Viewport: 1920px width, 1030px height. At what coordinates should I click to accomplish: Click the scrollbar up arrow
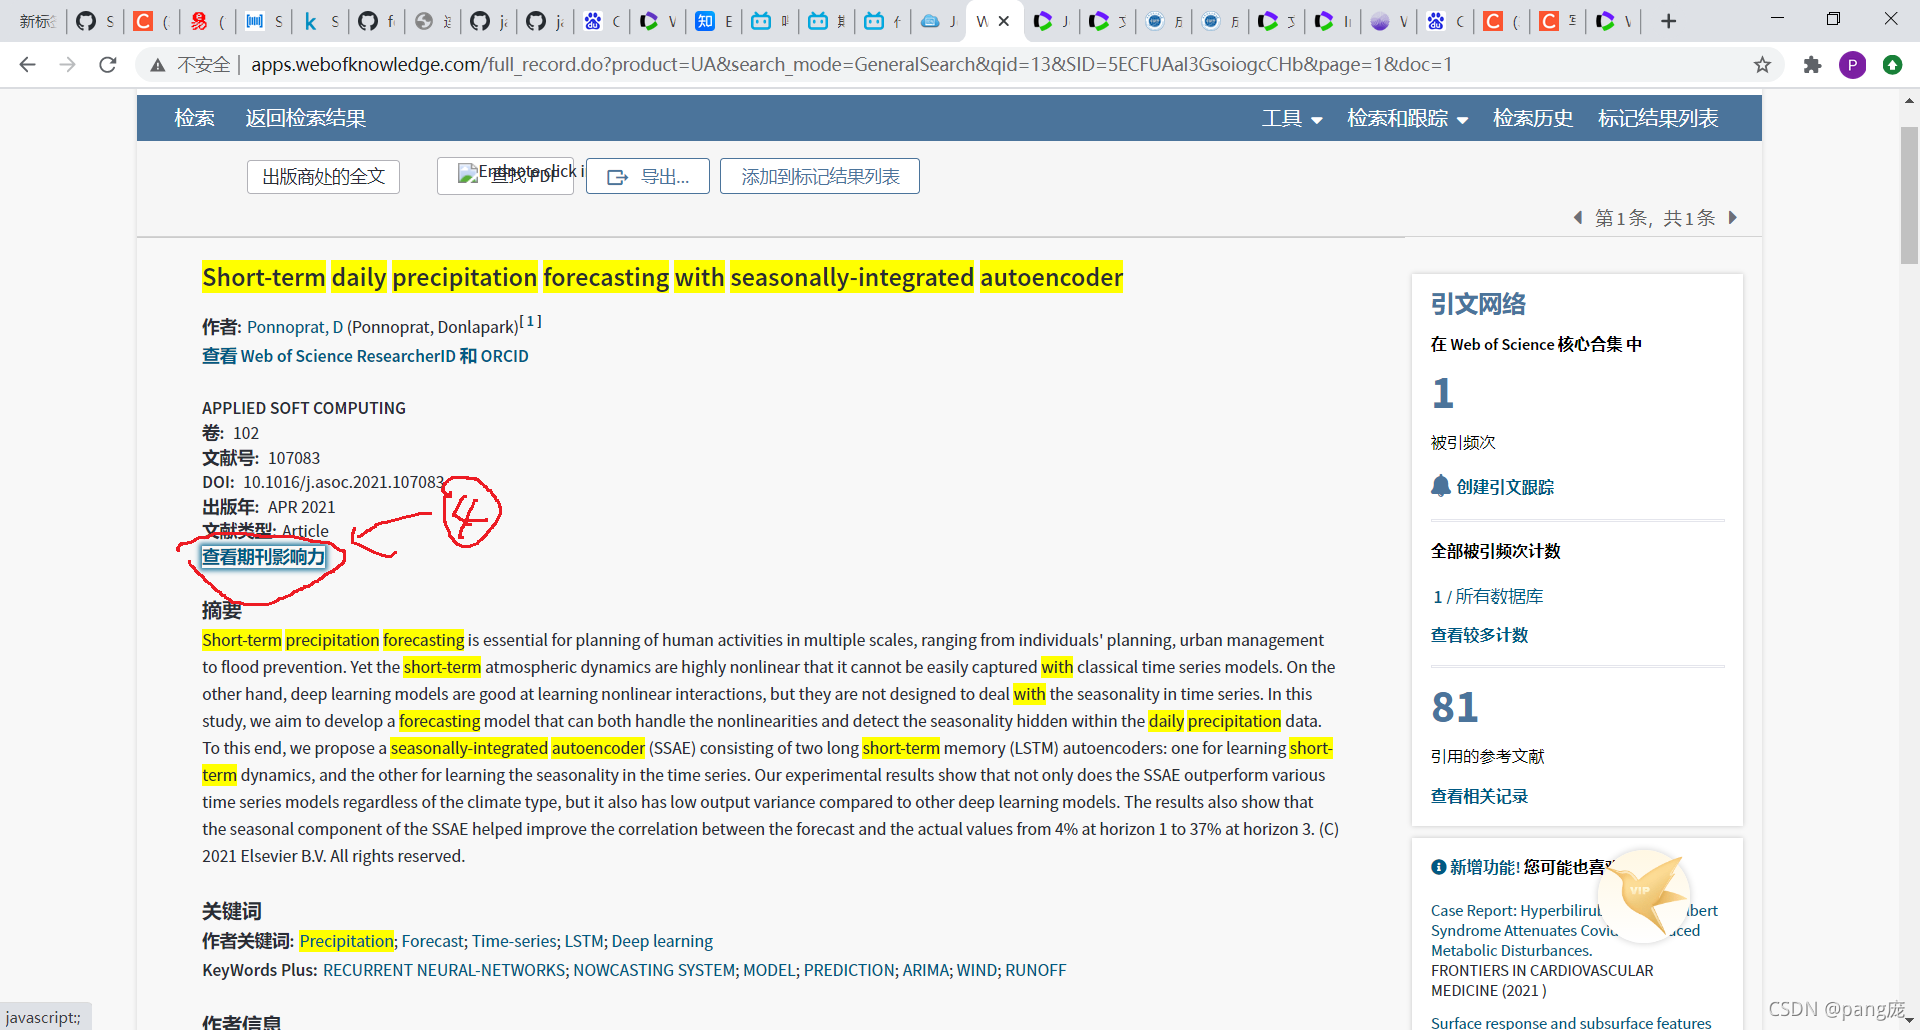(1909, 101)
